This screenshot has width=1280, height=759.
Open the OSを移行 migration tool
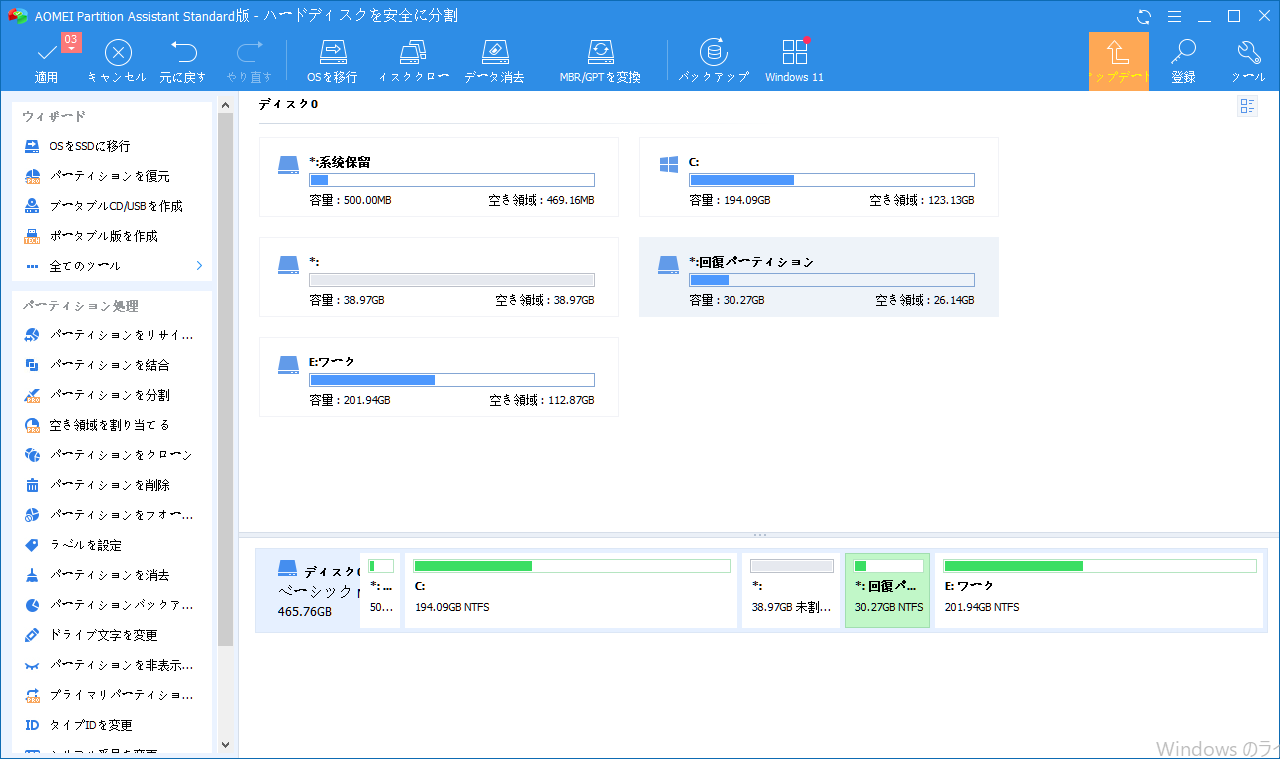point(332,62)
